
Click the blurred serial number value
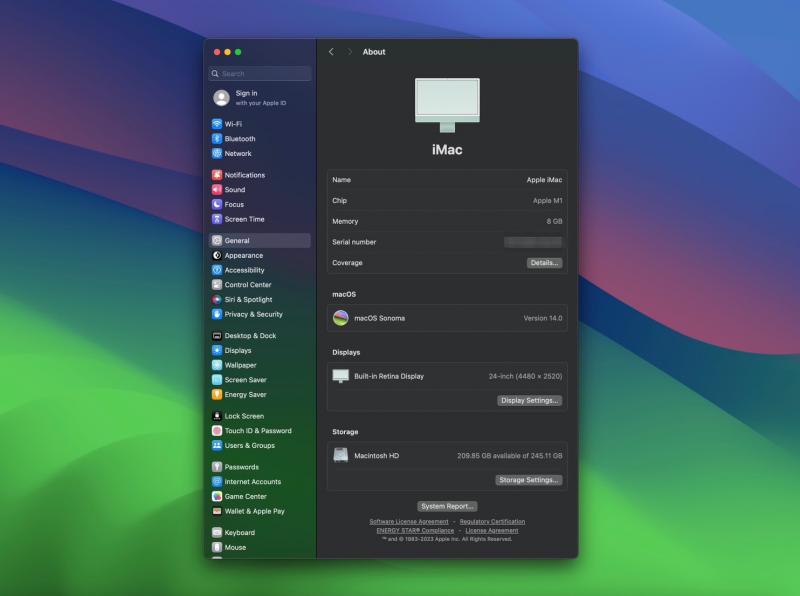[533, 242]
